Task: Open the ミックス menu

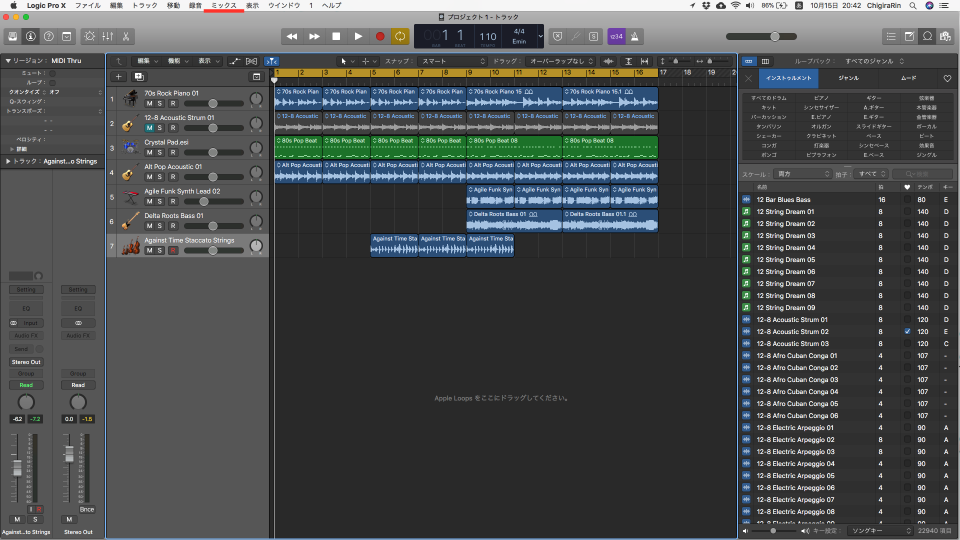Action: [223, 6]
